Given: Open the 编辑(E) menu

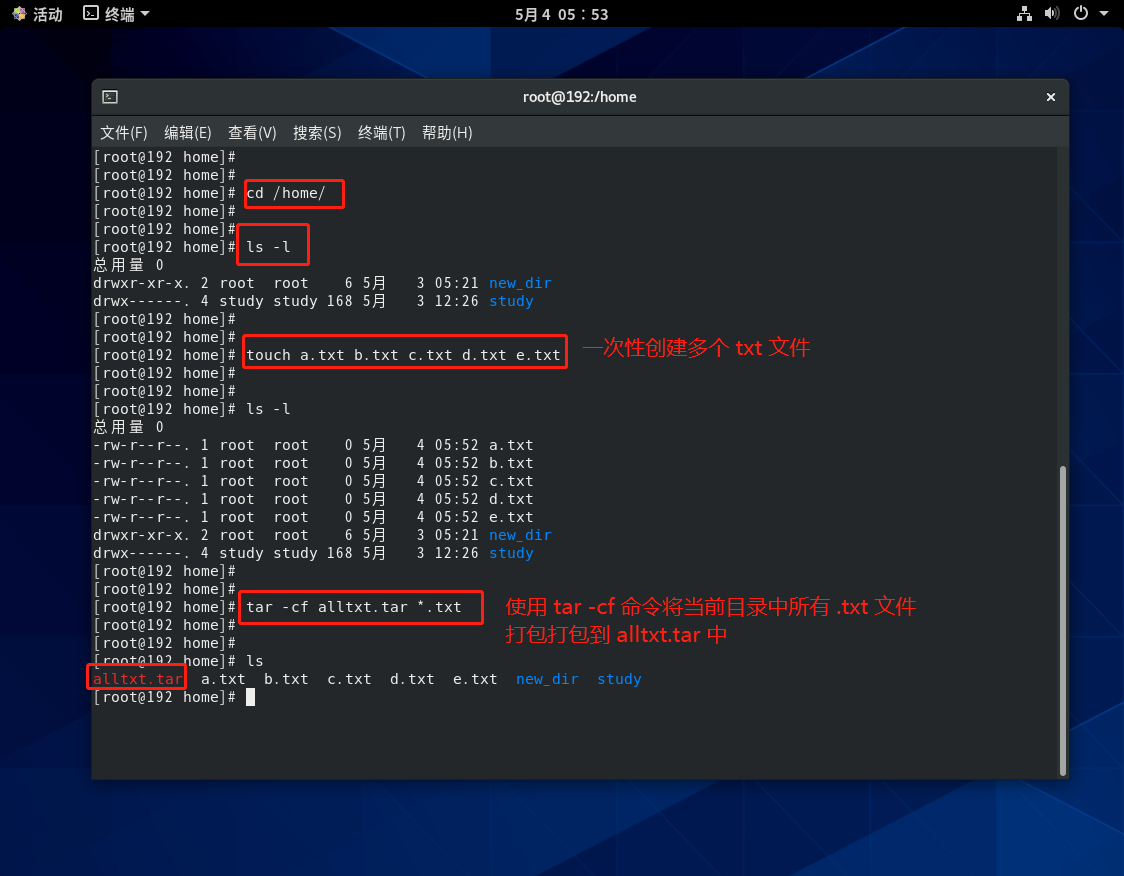Looking at the screenshot, I should (188, 133).
